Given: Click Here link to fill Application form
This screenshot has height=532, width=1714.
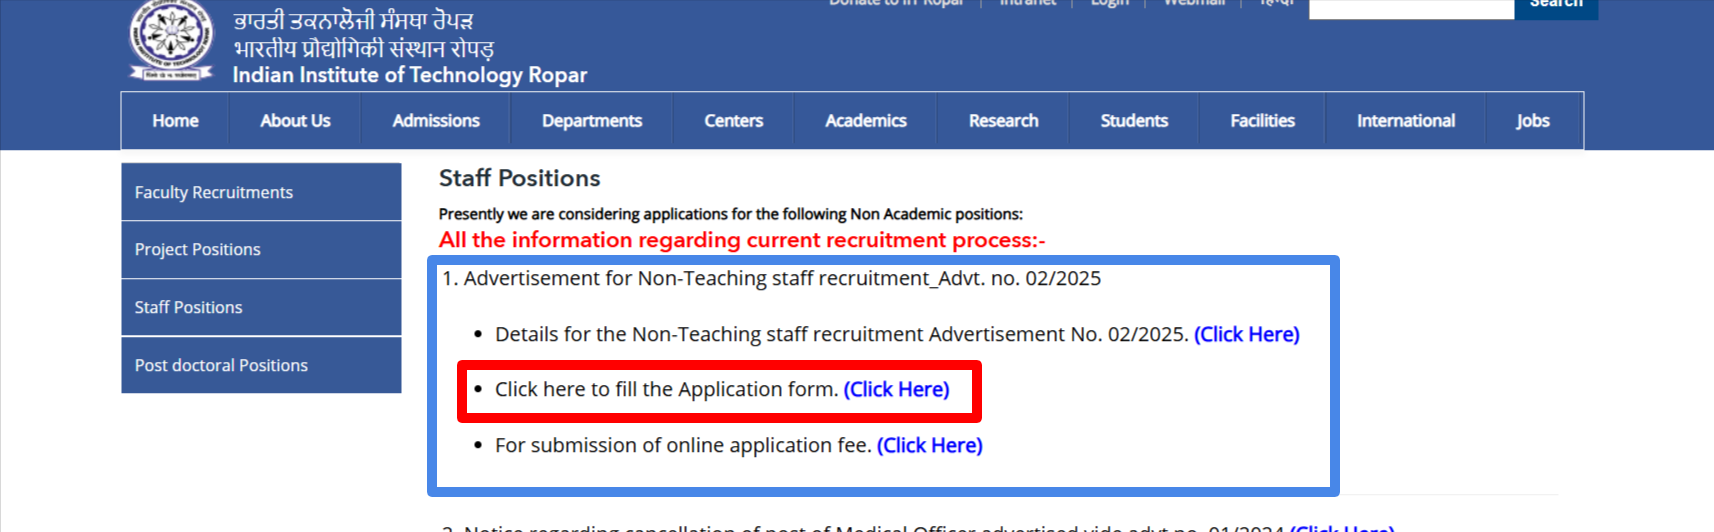Looking at the screenshot, I should 896,390.
